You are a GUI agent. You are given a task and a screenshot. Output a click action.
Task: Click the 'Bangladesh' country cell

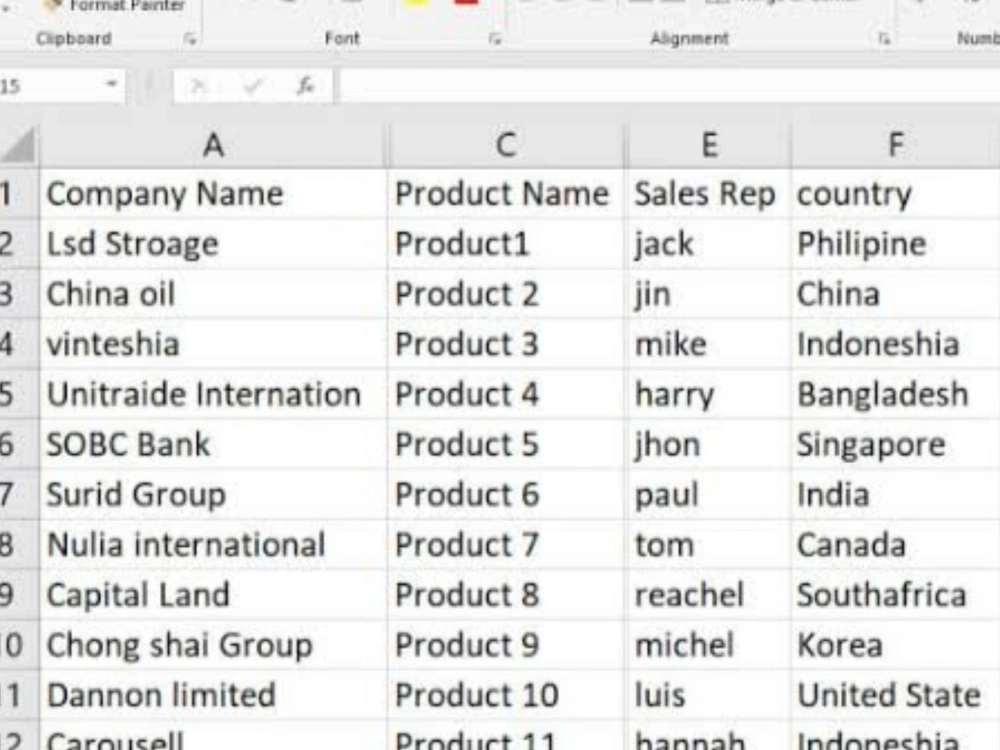coord(895,394)
